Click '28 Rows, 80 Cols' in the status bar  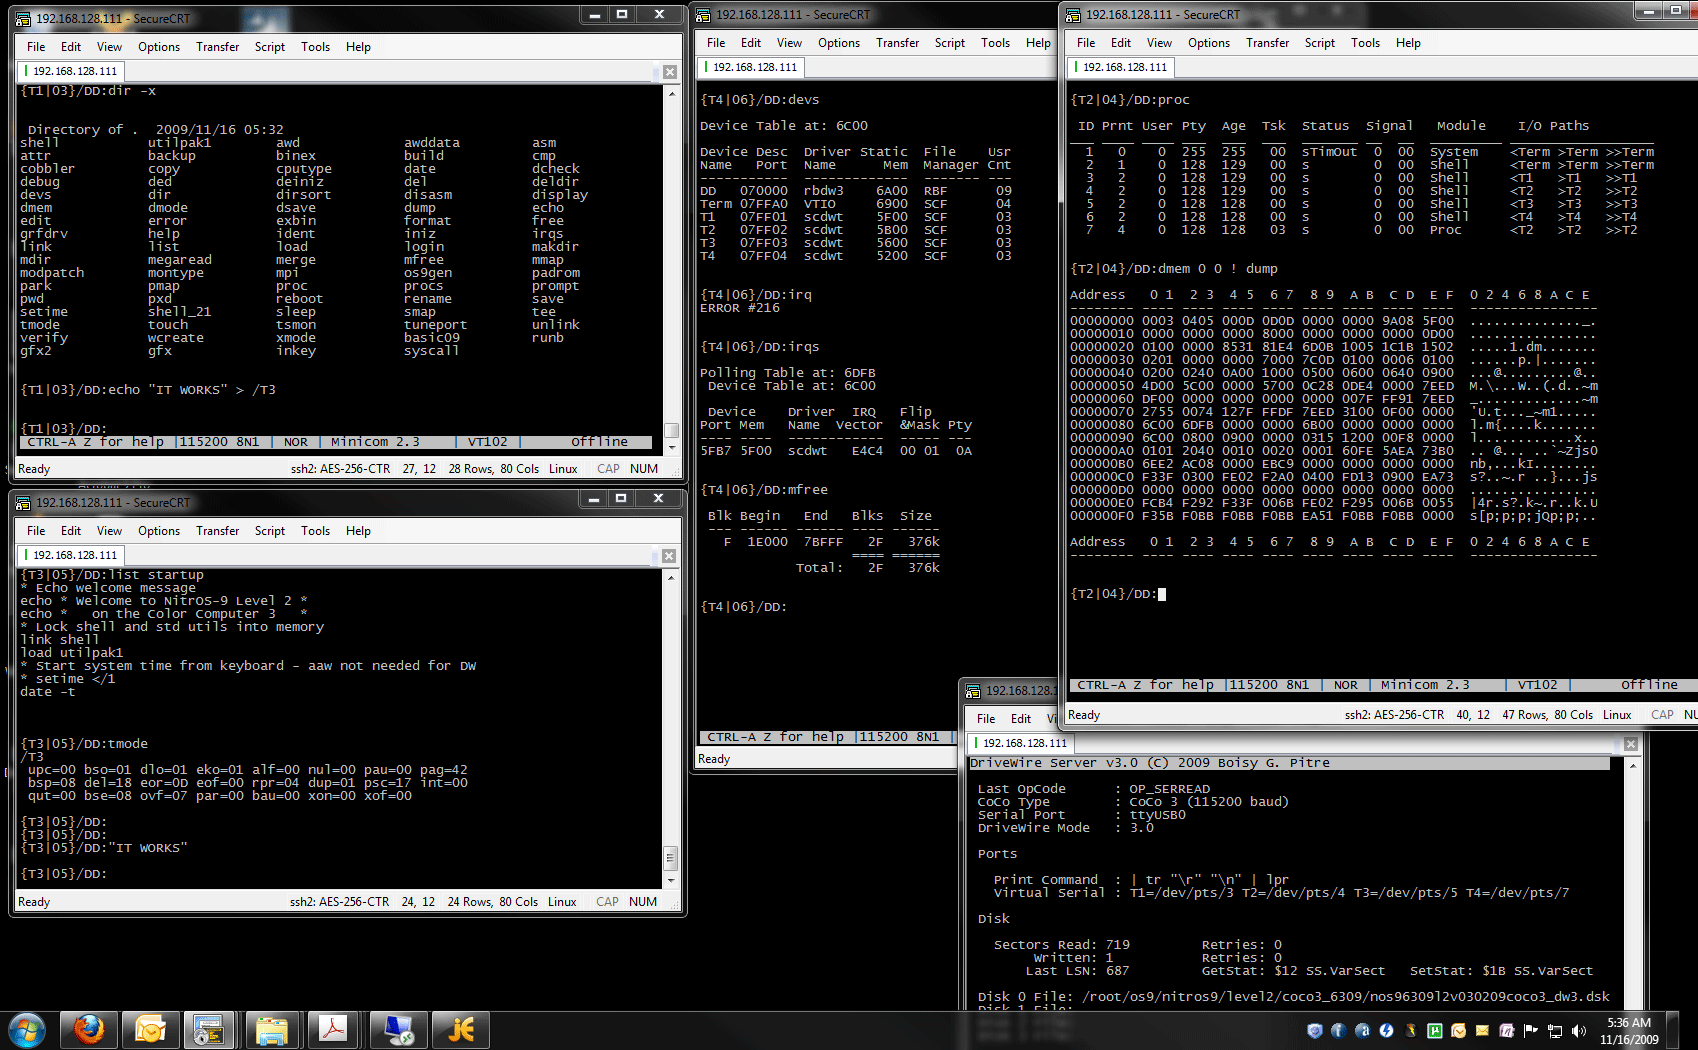click(493, 469)
